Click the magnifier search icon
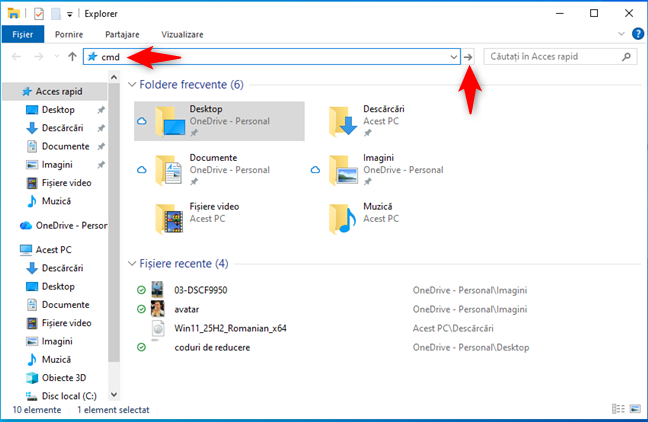 [x=627, y=57]
